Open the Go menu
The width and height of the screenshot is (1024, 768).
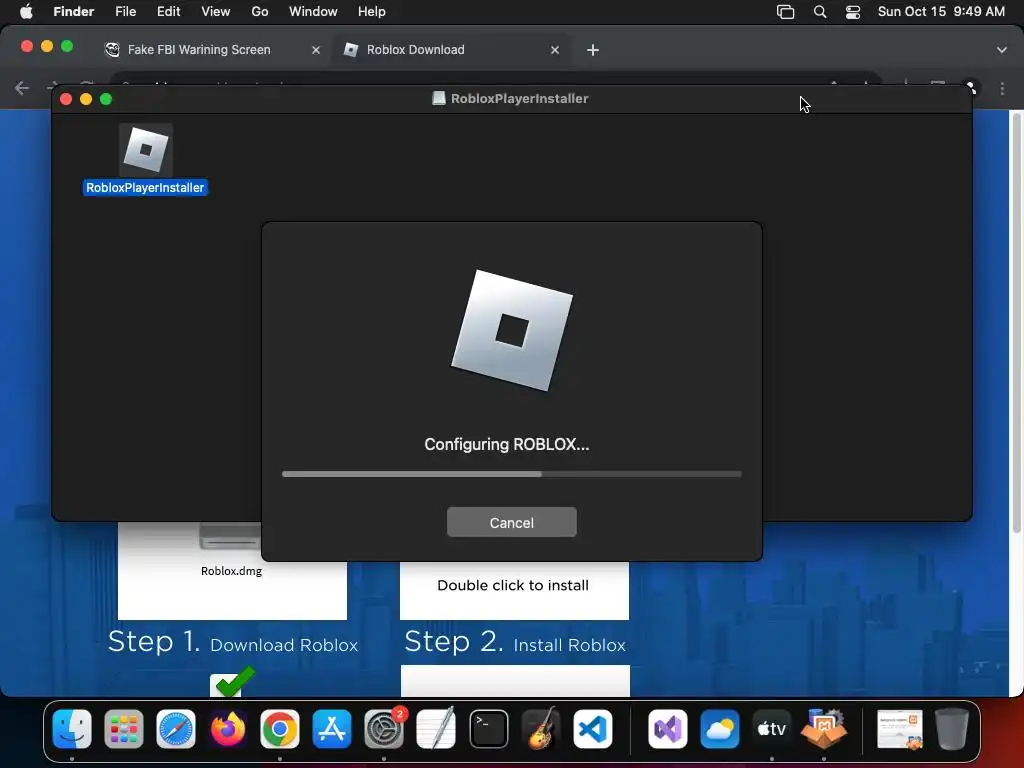[260, 12]
